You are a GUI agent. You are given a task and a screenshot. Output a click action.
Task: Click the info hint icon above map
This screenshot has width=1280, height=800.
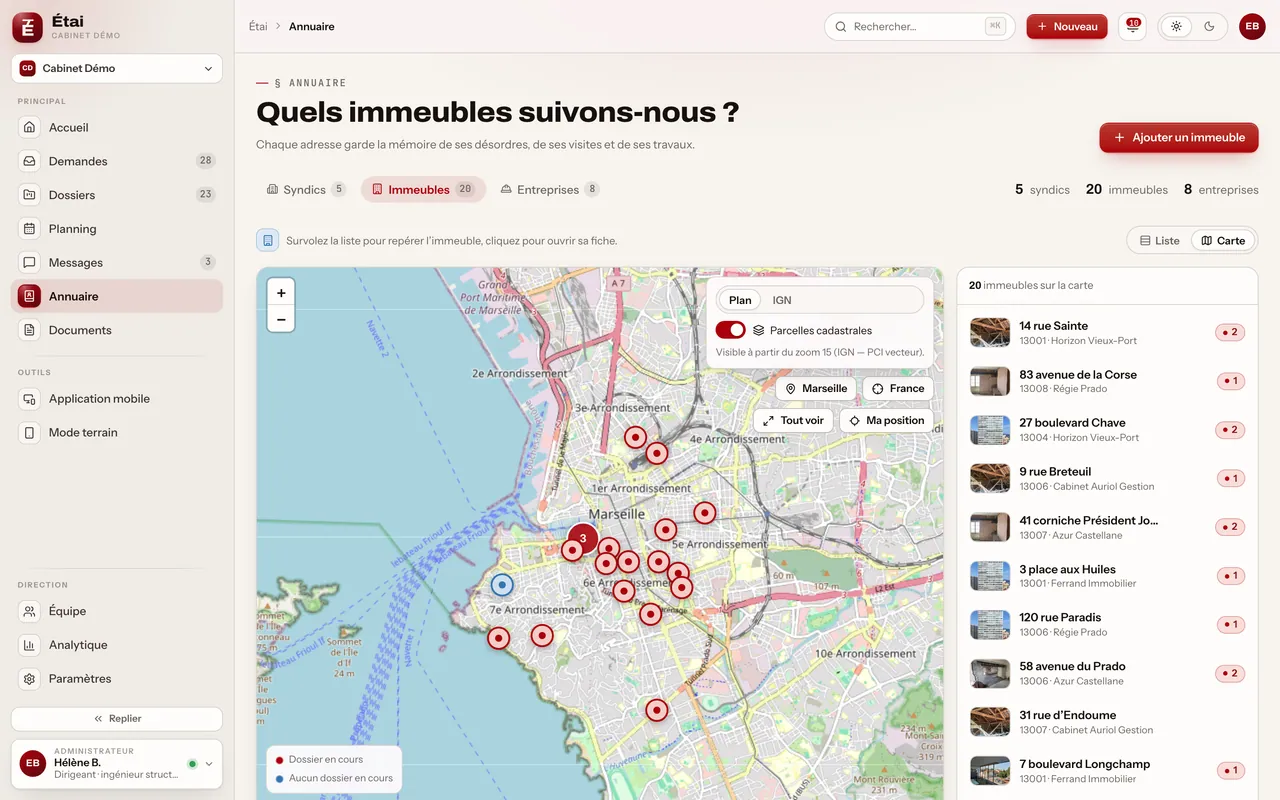pos(268,241)
